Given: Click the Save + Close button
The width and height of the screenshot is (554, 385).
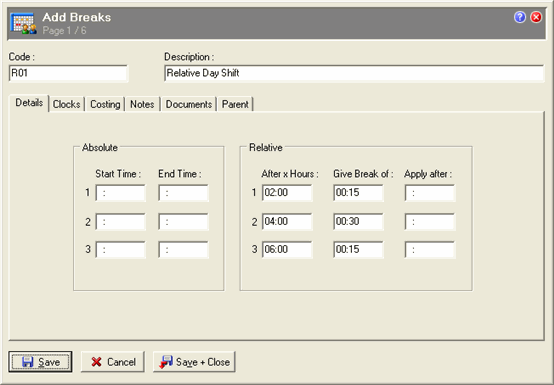Looking at the screenshot, I should click(x=194, y=362).
